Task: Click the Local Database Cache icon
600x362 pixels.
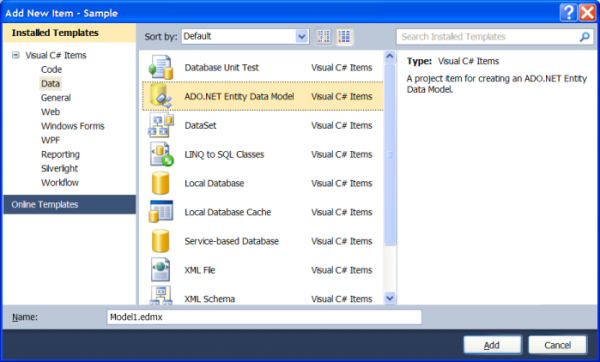Action: pos(161,212)
